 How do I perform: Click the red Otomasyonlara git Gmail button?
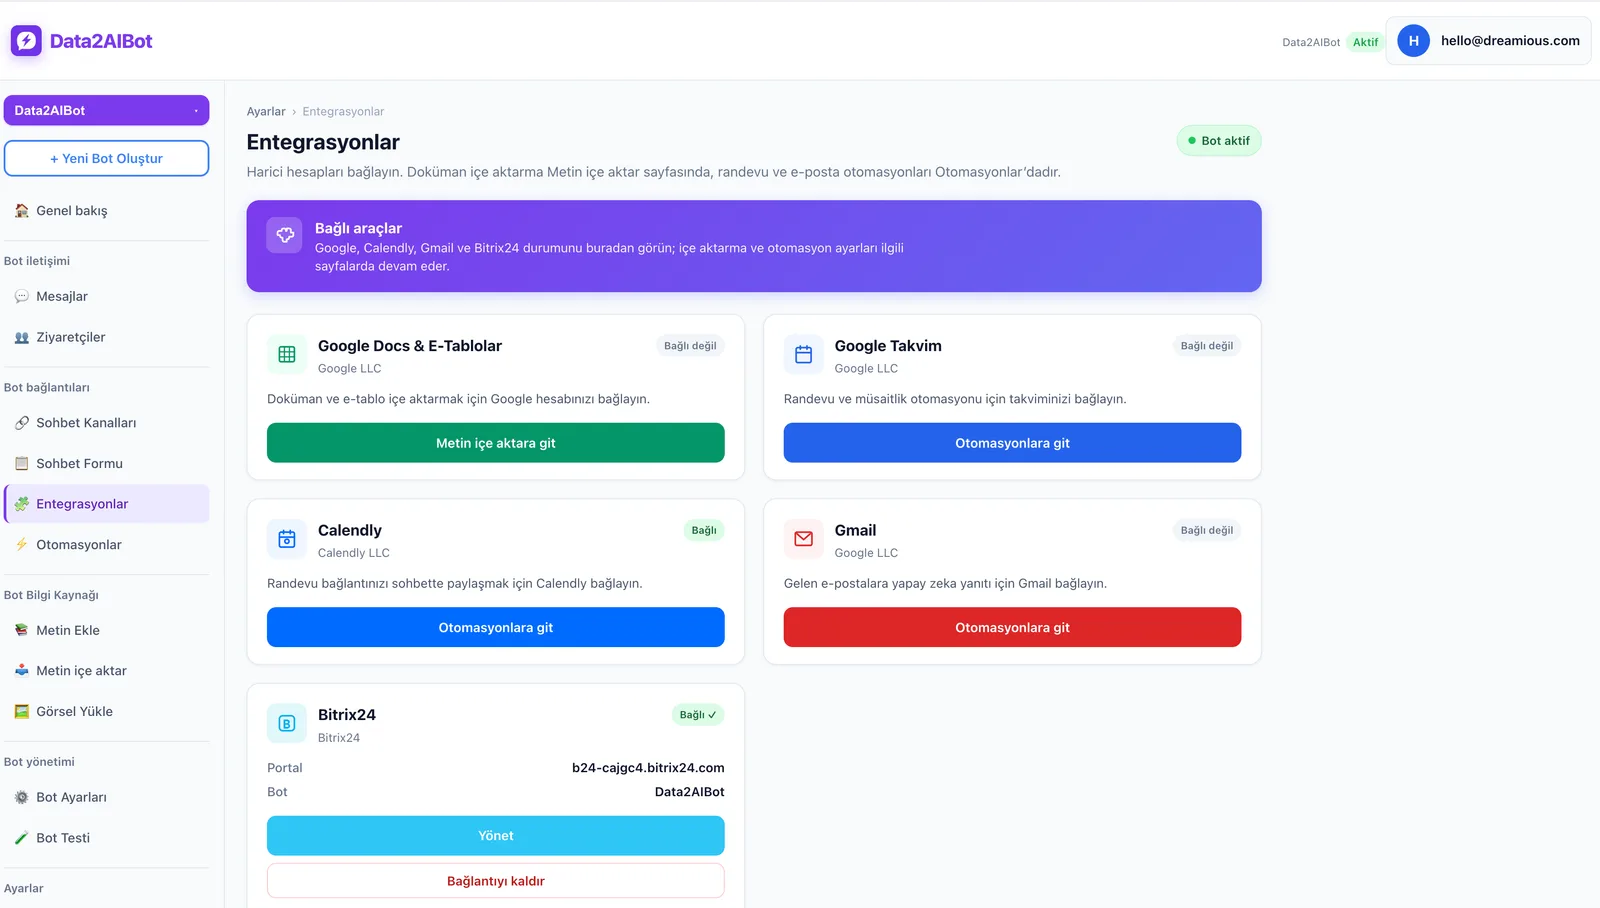pos(1012,628)
